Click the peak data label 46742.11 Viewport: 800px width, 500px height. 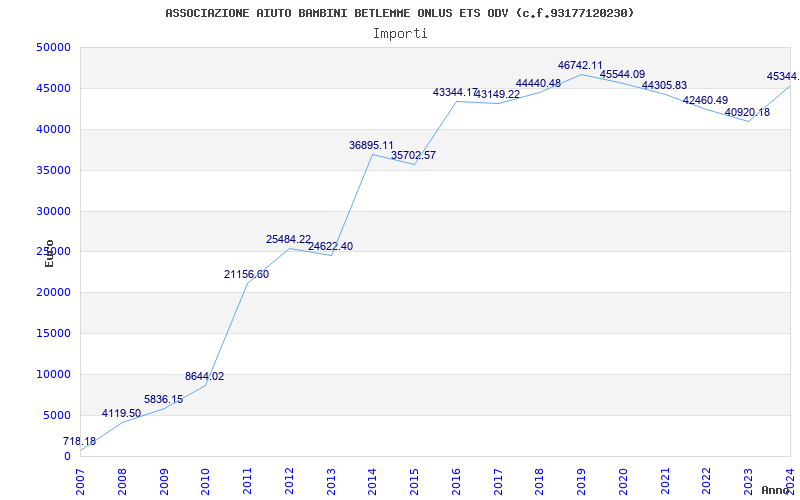click(x=580, y=65)
